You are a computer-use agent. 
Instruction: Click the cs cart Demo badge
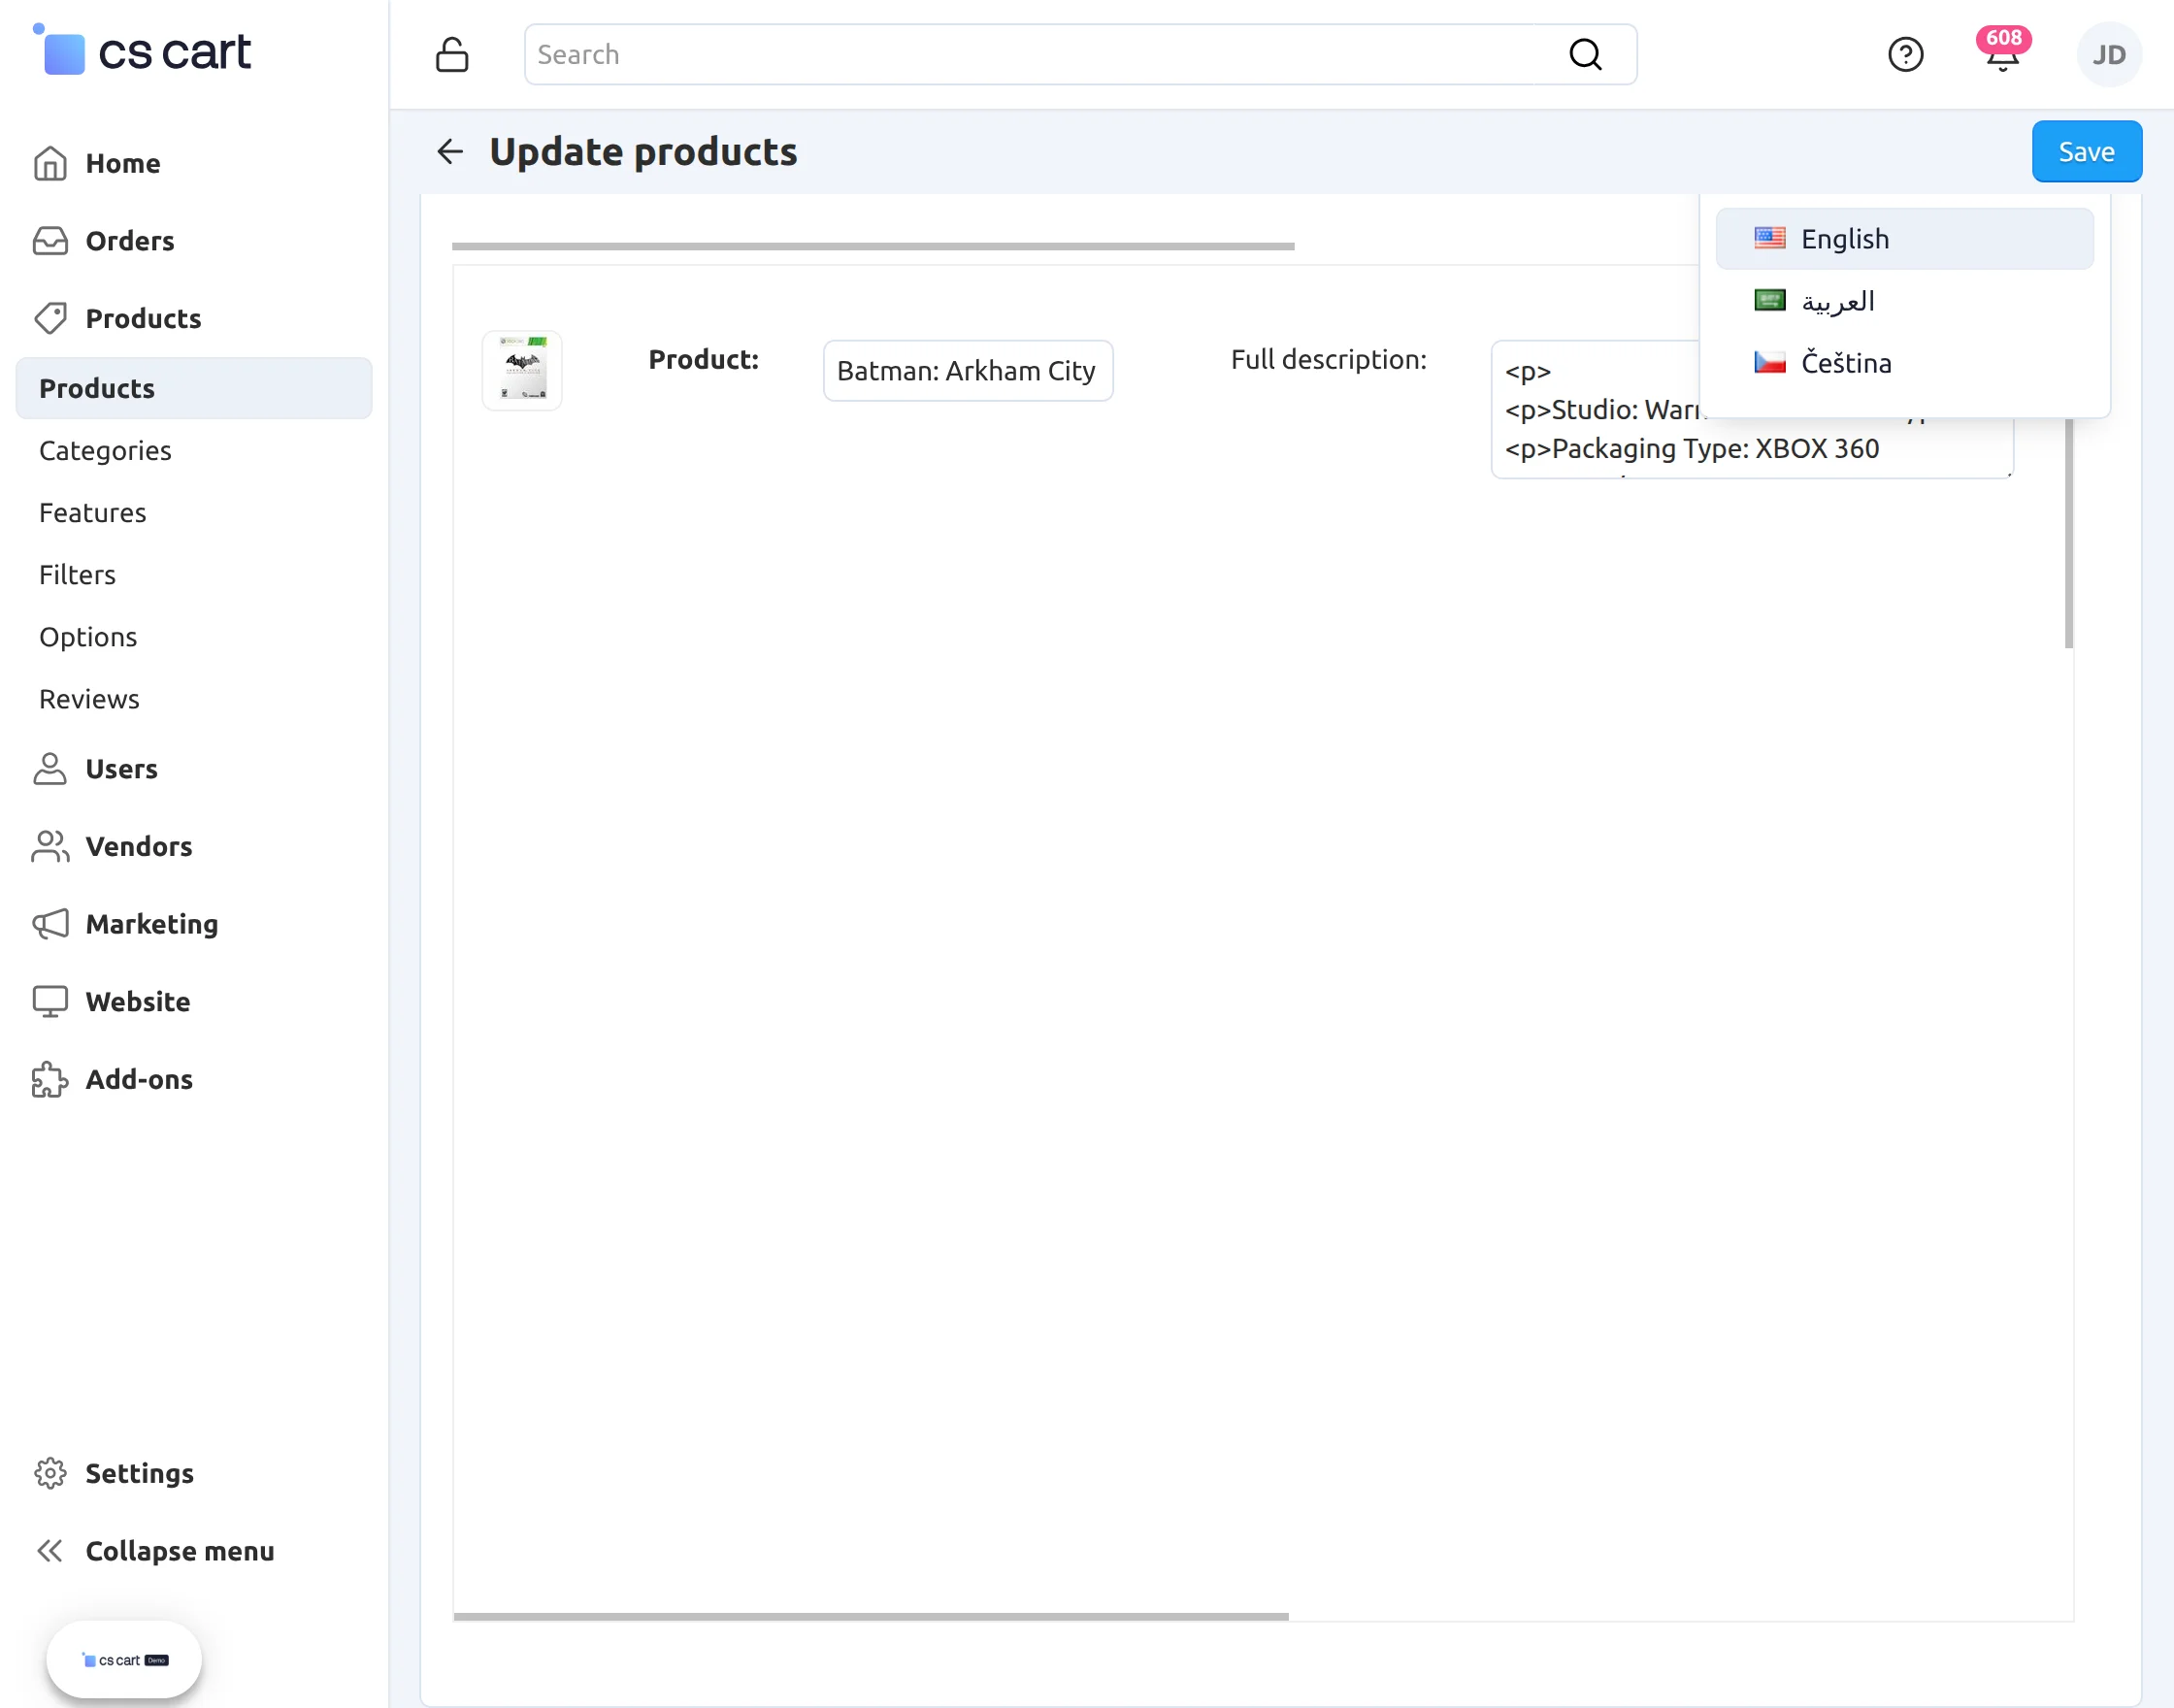[124, 1660]
